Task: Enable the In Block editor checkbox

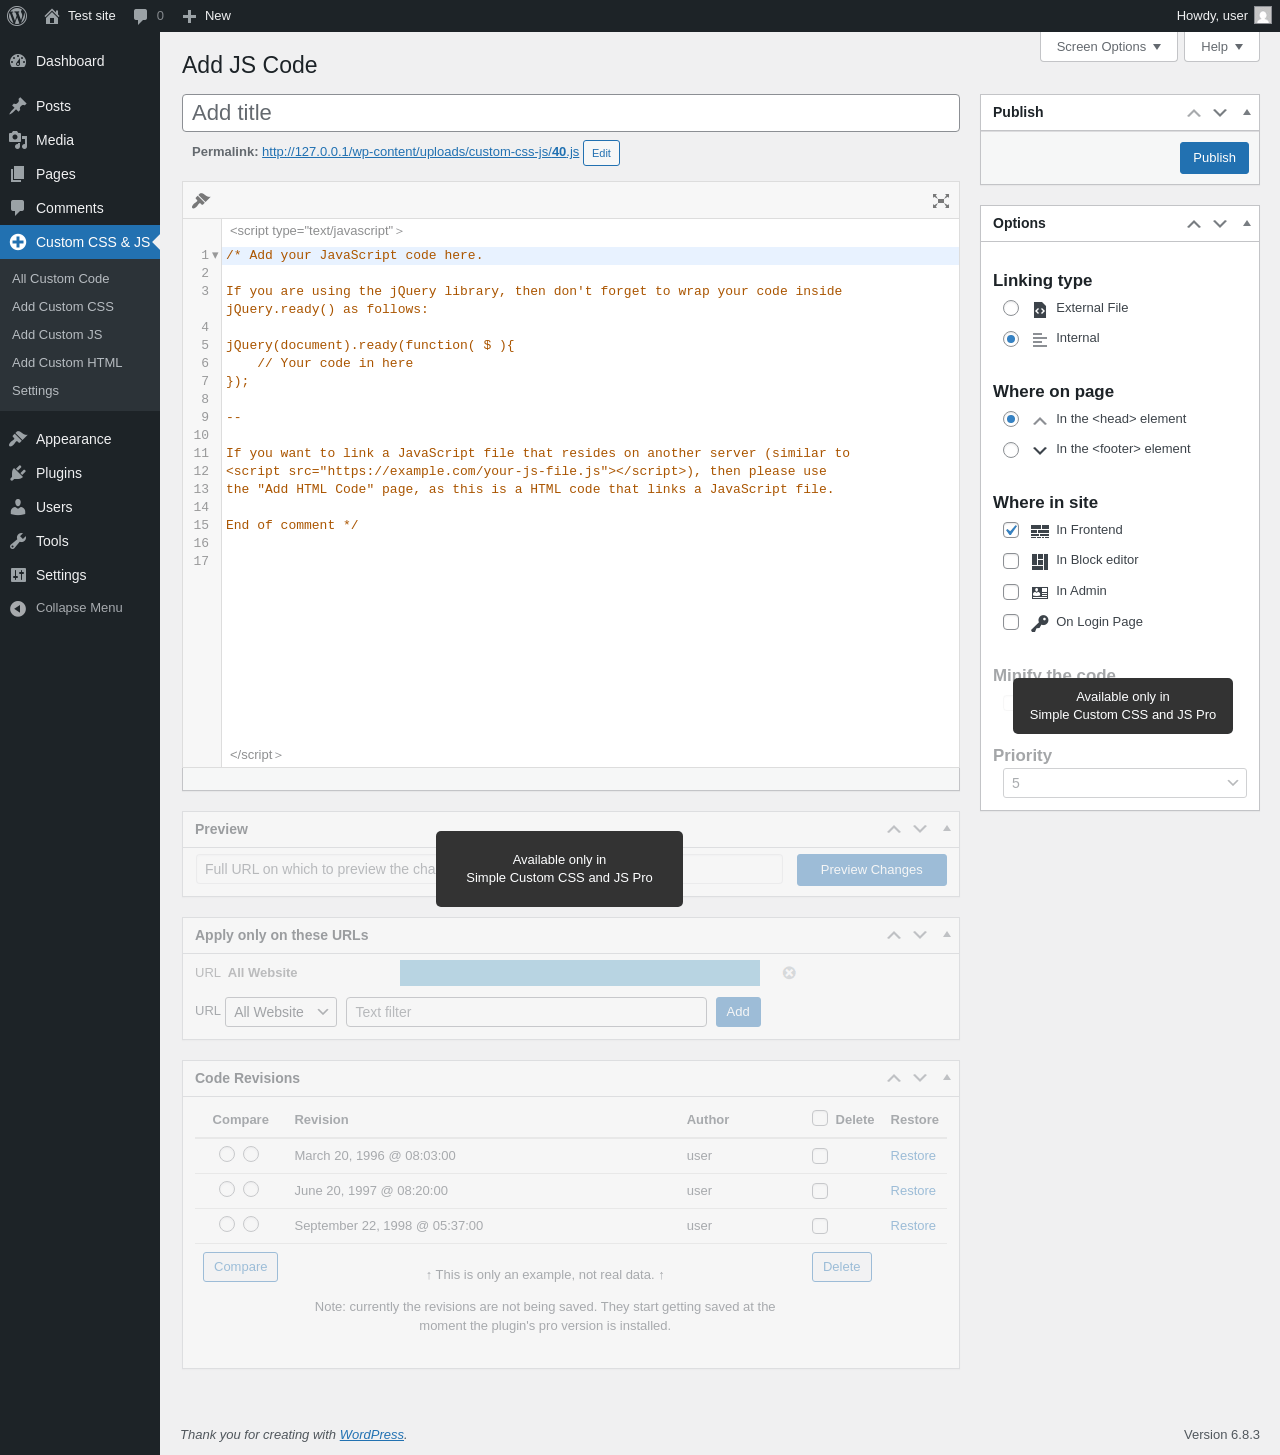Action: click(x=1011, y=561)
